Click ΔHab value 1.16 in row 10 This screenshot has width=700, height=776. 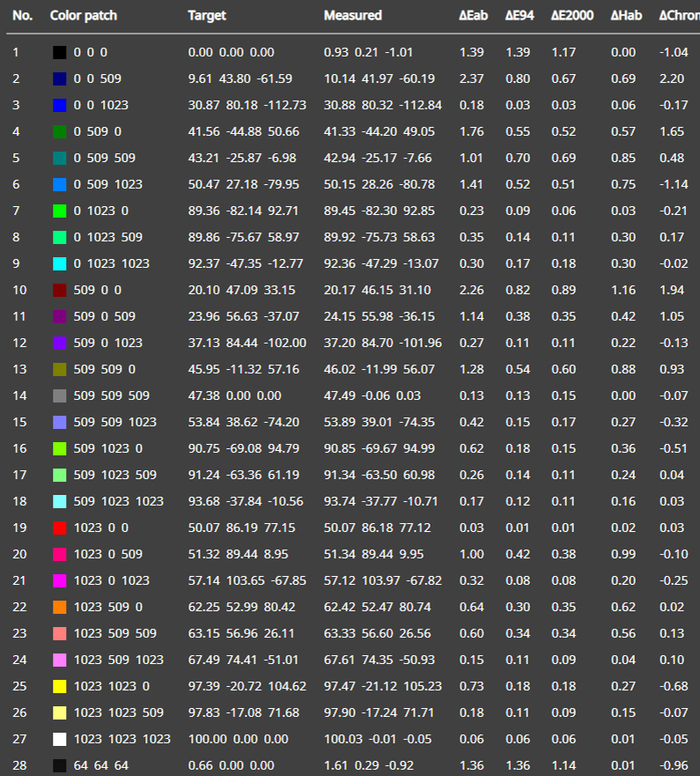[623, 290]
